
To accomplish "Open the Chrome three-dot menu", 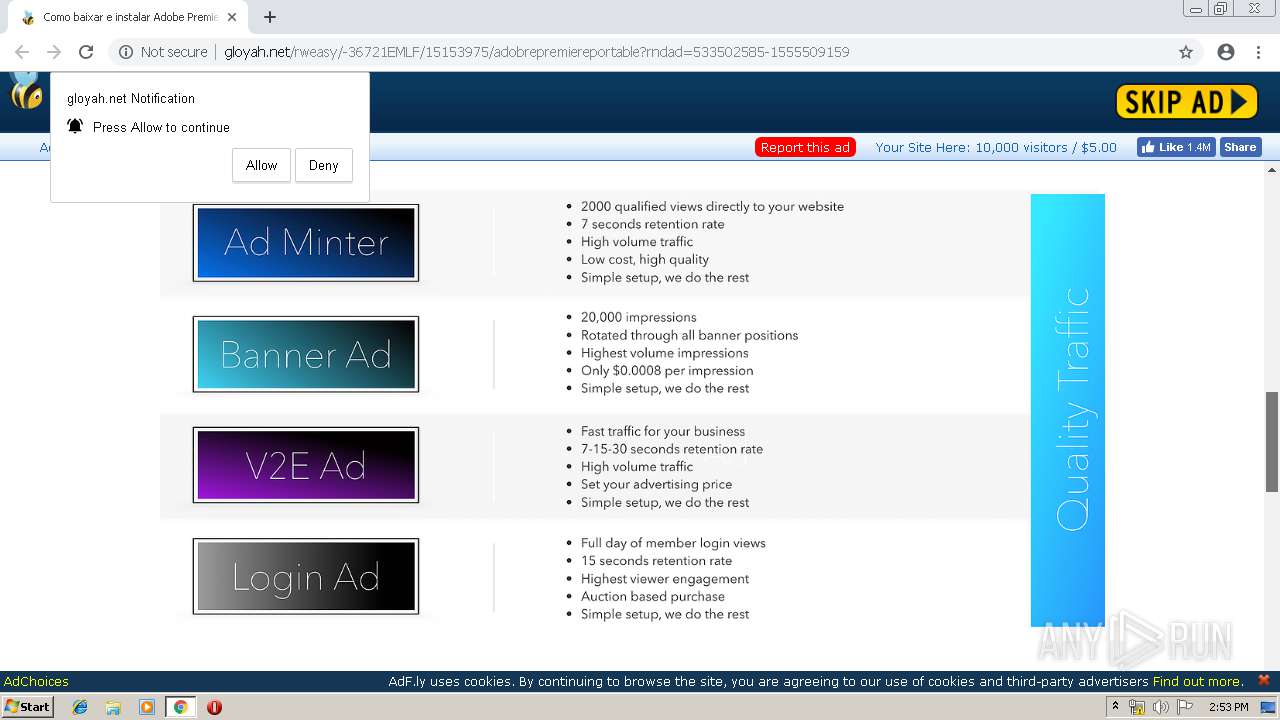I will pos(1258,52).
